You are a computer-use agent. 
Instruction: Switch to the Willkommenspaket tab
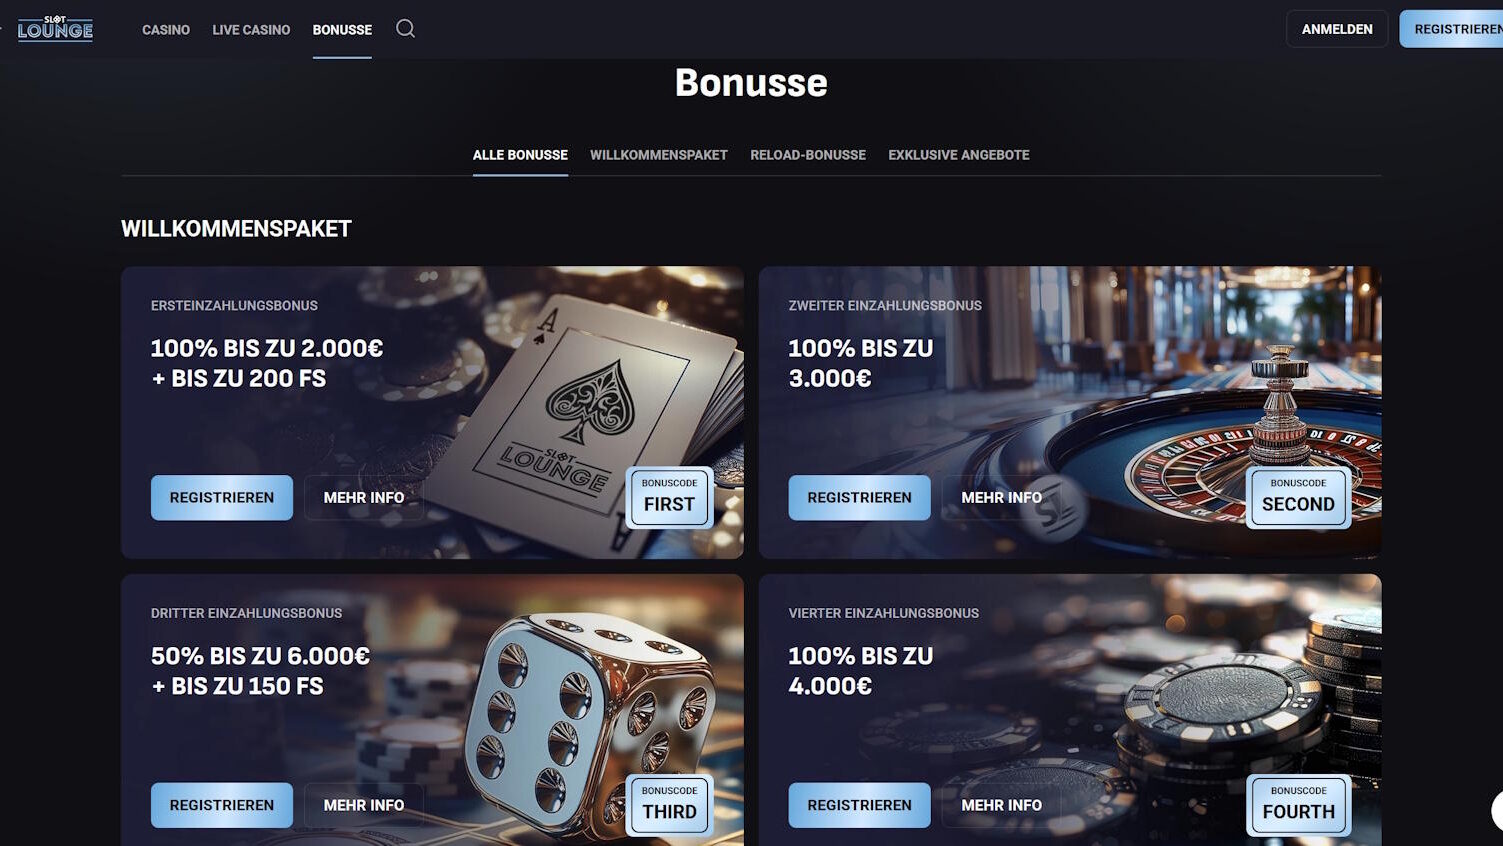[659, 155]
